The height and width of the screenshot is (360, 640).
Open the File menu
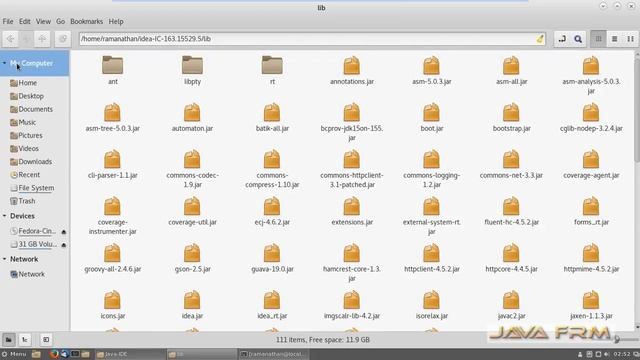[8, 21]
